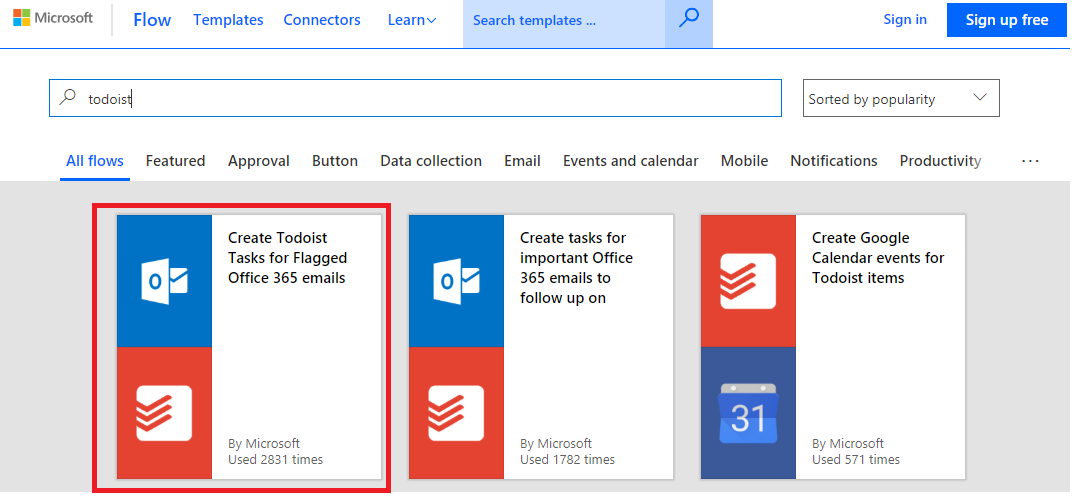Viewport: 1074px width, 501px height.
Task: Click the magnifier search button in header
Action: (688, 20)
